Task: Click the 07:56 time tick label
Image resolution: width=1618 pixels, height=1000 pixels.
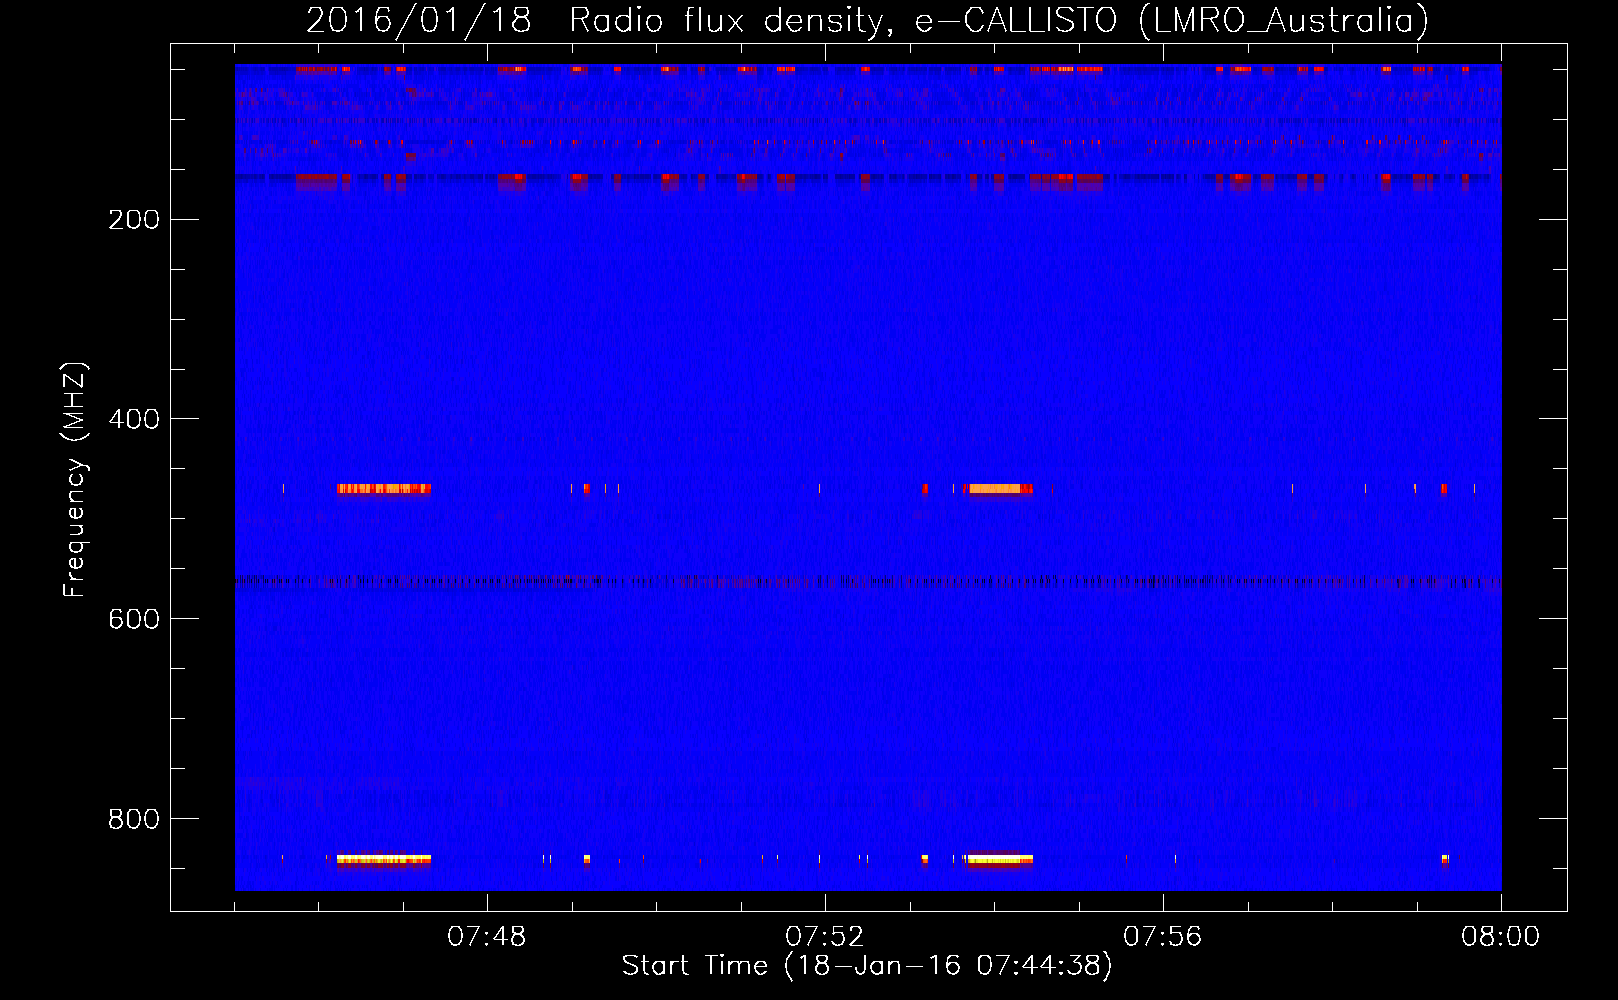Action: pyautogui.click(x=1162, y=937)
